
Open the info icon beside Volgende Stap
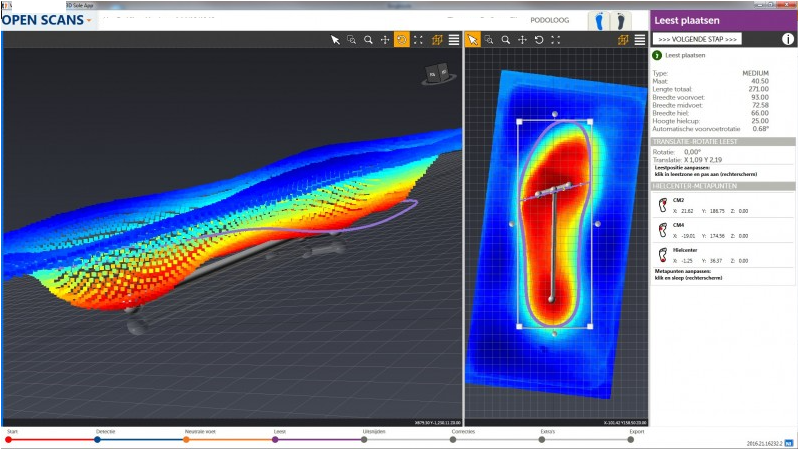pyautogui.click(x=787, y=39)
